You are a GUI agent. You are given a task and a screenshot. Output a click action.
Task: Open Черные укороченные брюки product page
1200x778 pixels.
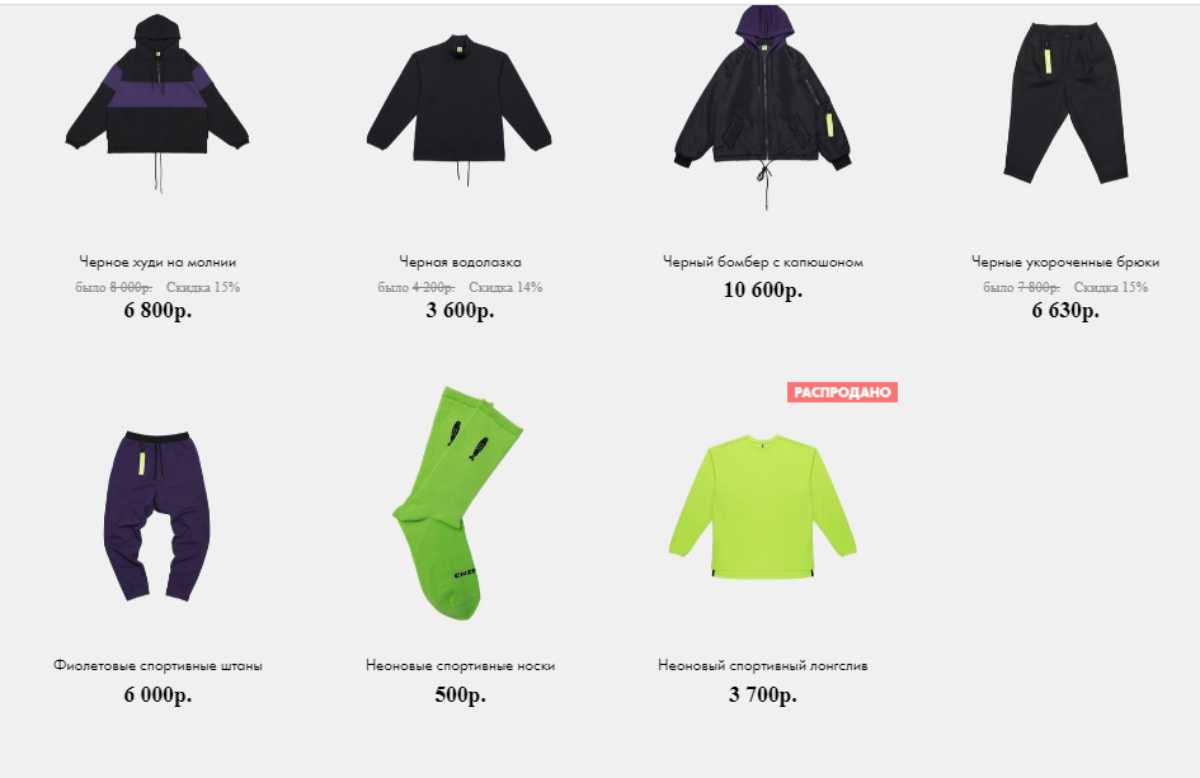(1066, 262)
